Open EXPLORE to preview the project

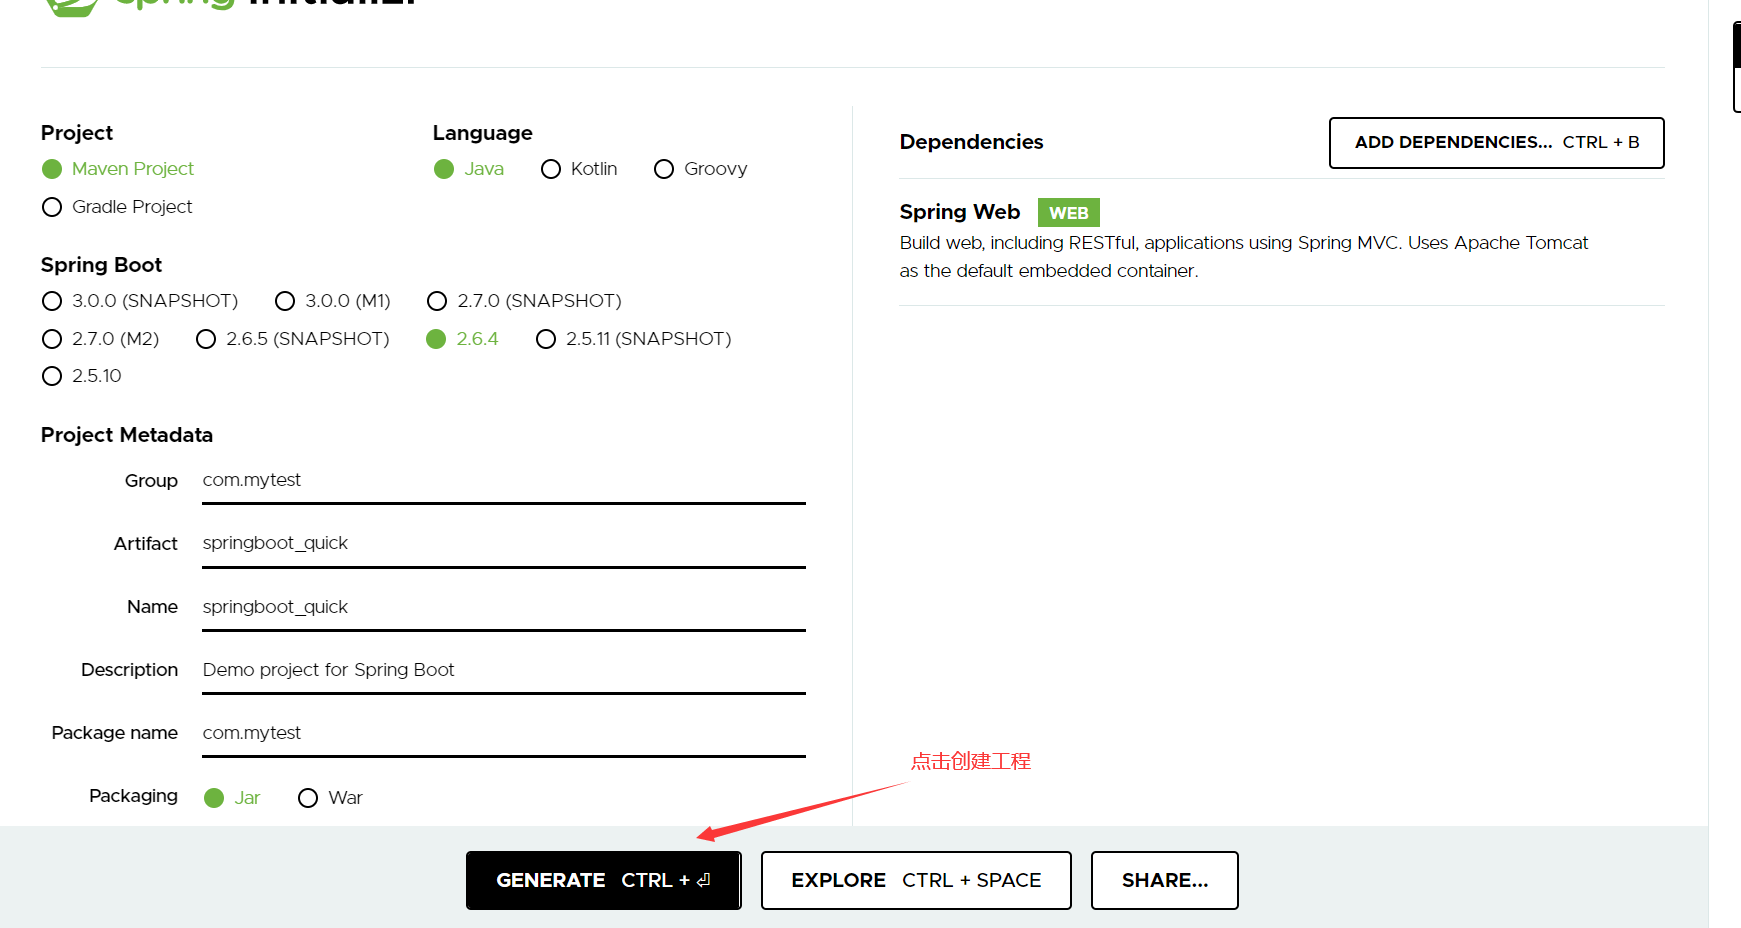click(x=915, y=880)
